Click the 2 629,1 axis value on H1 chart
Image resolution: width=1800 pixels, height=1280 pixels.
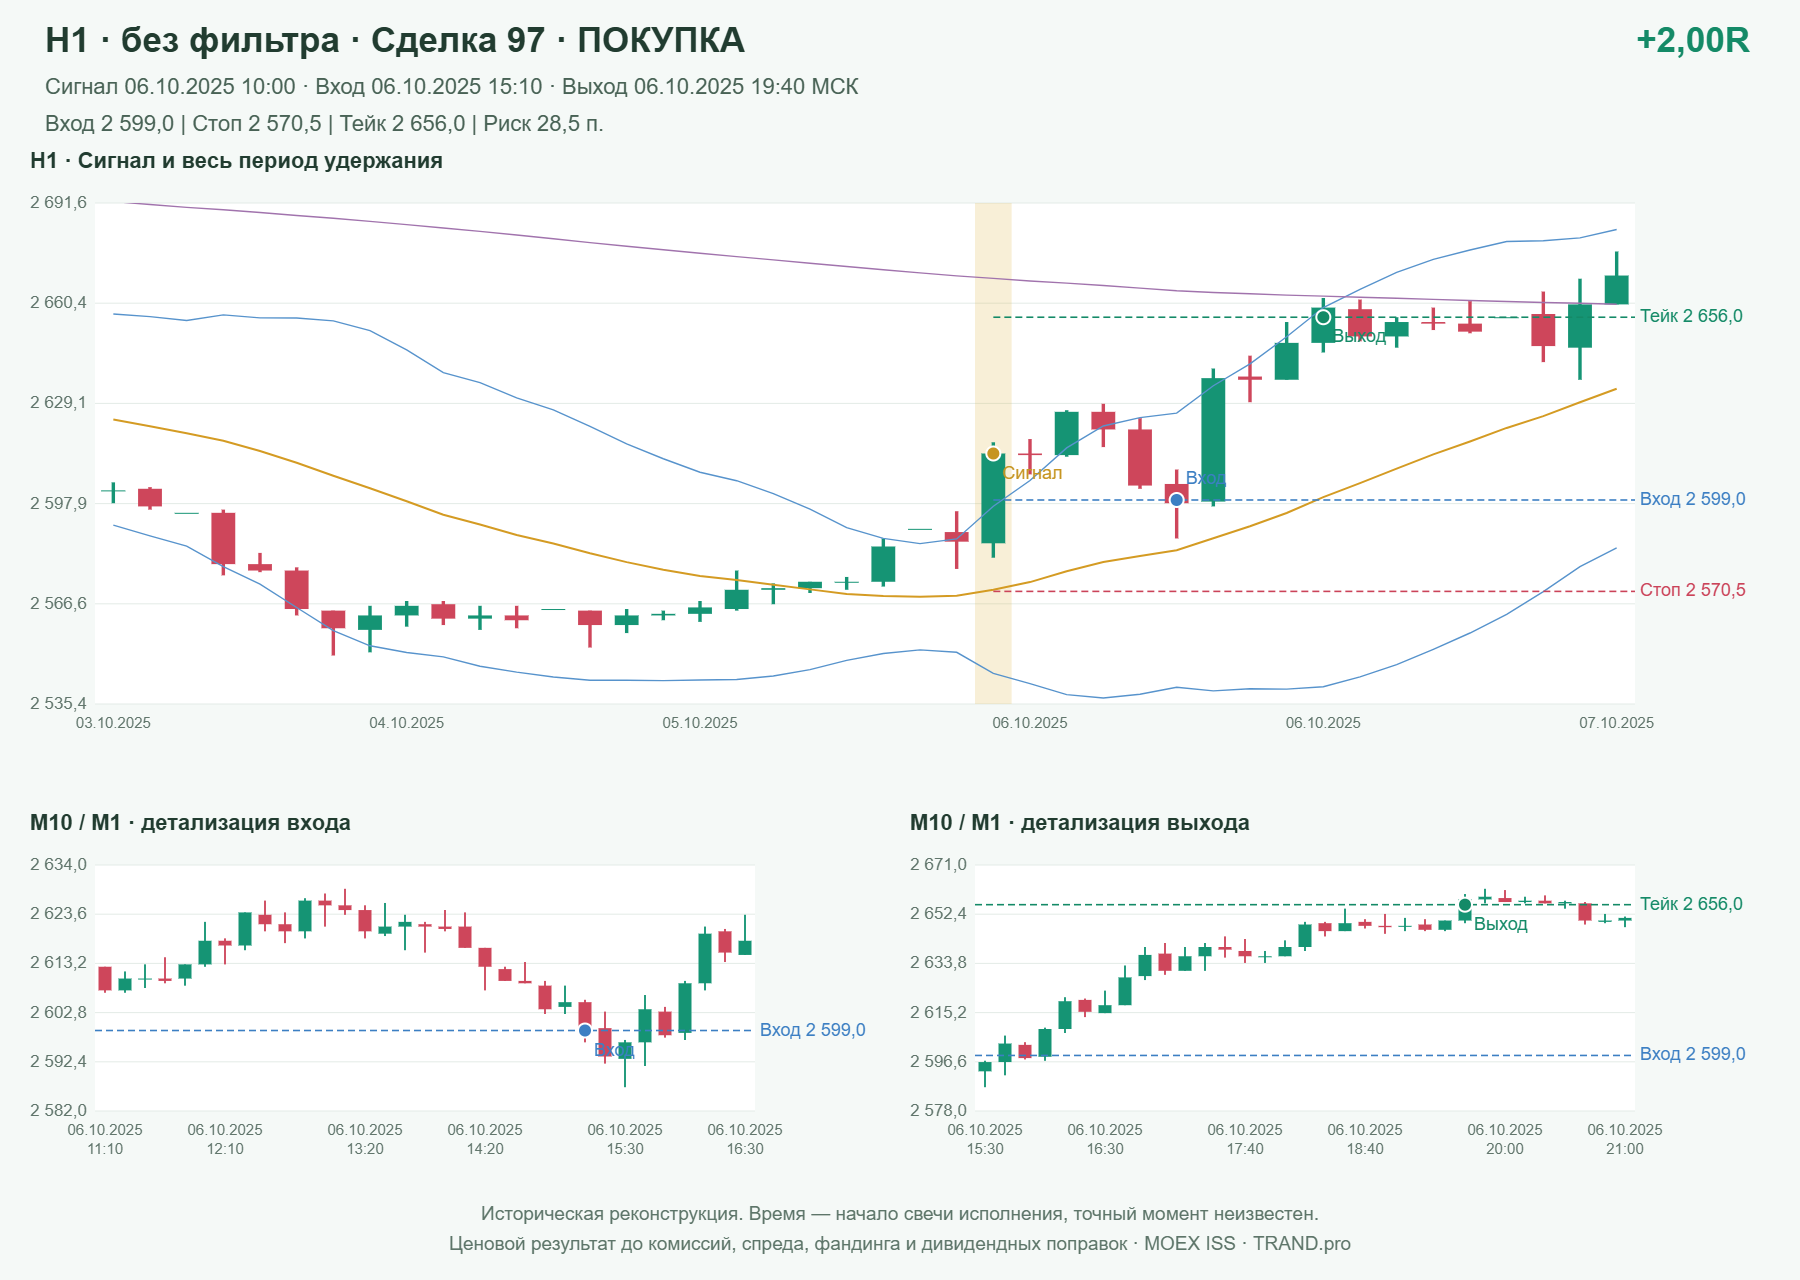pos(59,403)
